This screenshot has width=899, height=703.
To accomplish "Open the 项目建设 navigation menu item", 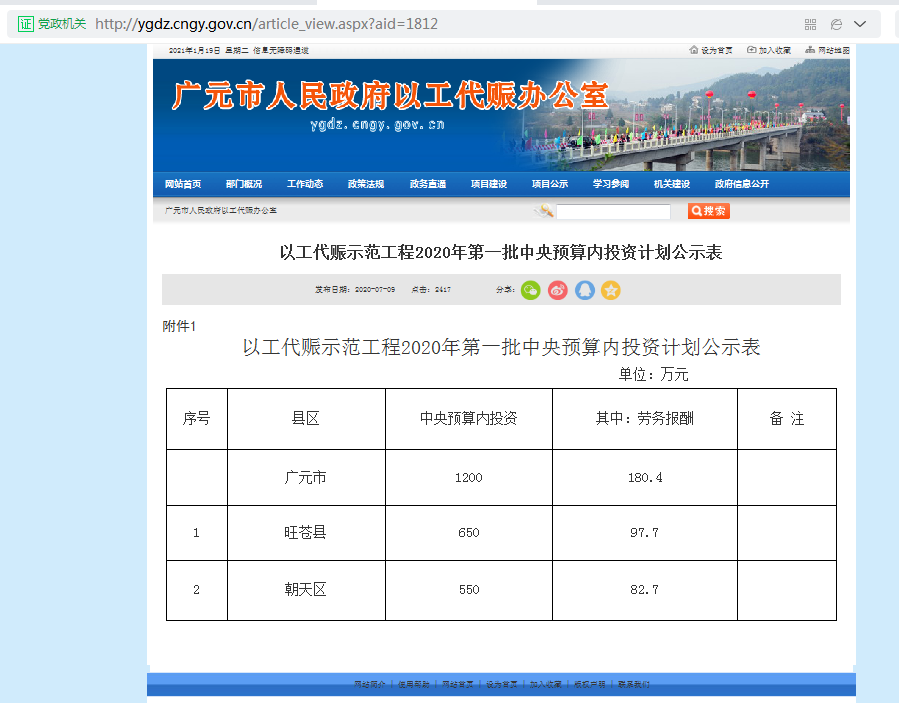I will (489, 184).
